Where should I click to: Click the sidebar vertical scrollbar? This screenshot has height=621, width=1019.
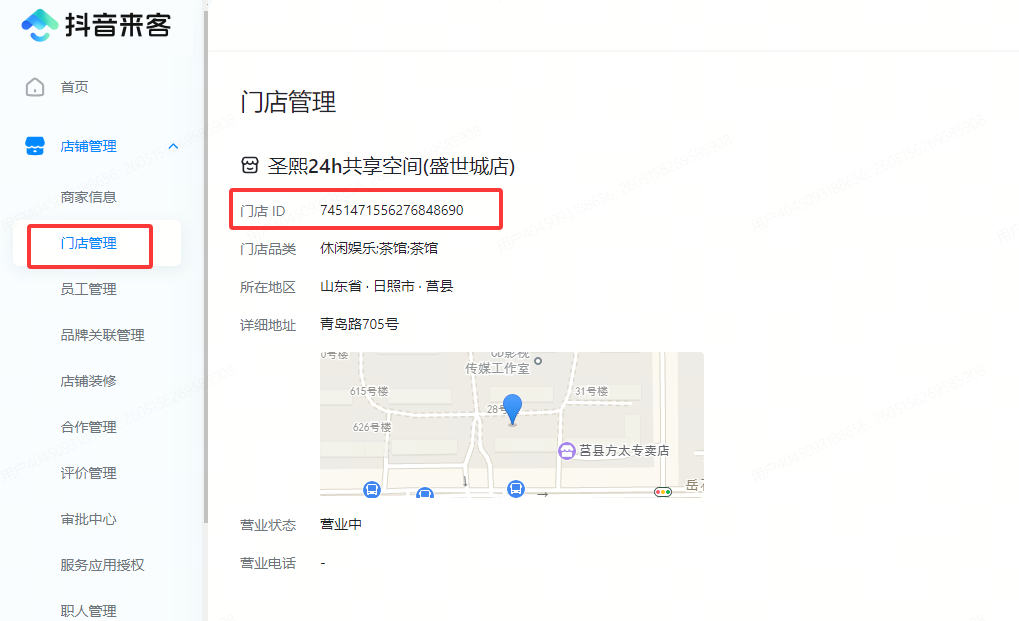[206, 266]
